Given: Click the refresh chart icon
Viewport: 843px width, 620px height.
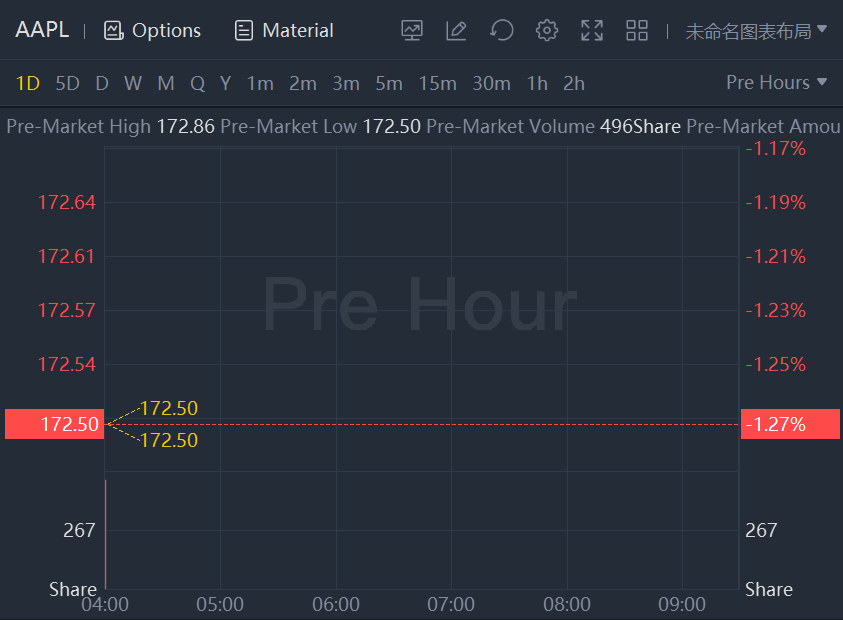Looking at the screenshot, I should point(501,31).
